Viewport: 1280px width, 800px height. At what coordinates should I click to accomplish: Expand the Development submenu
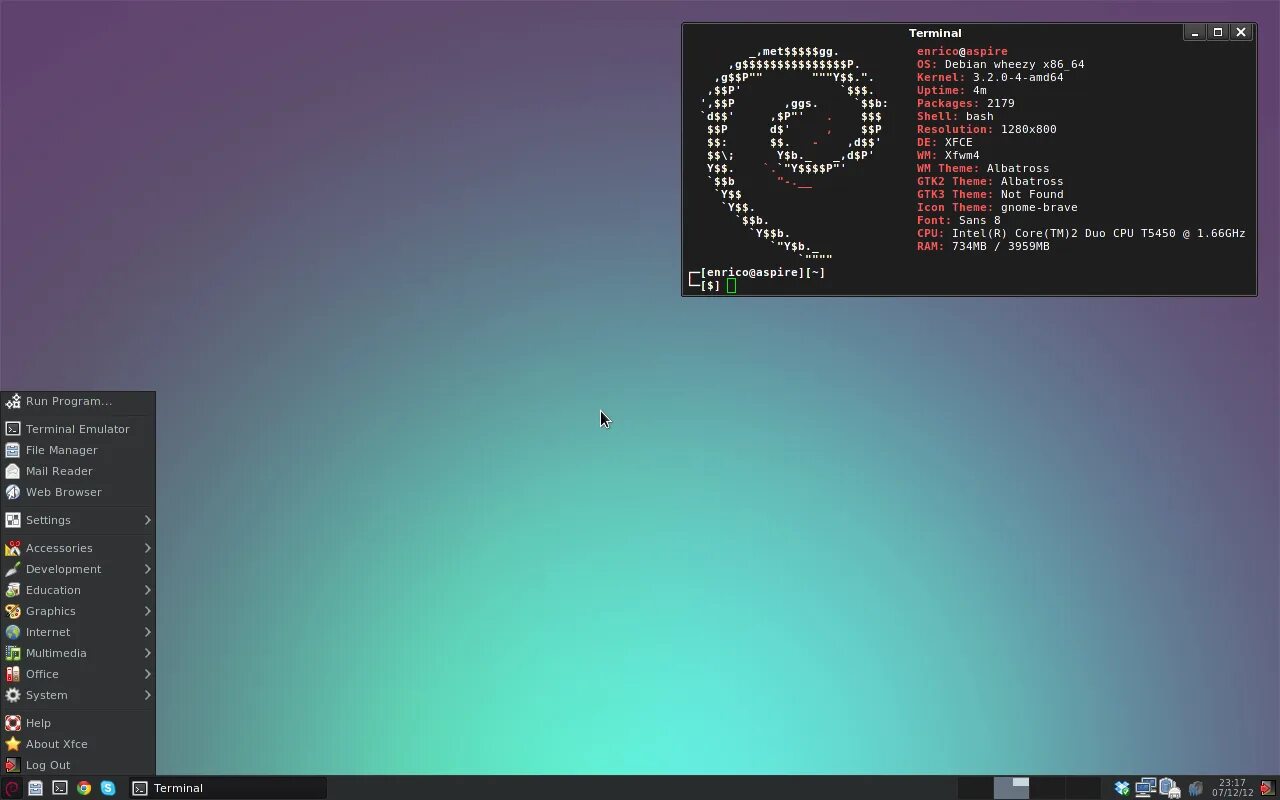tap(78, 569)
